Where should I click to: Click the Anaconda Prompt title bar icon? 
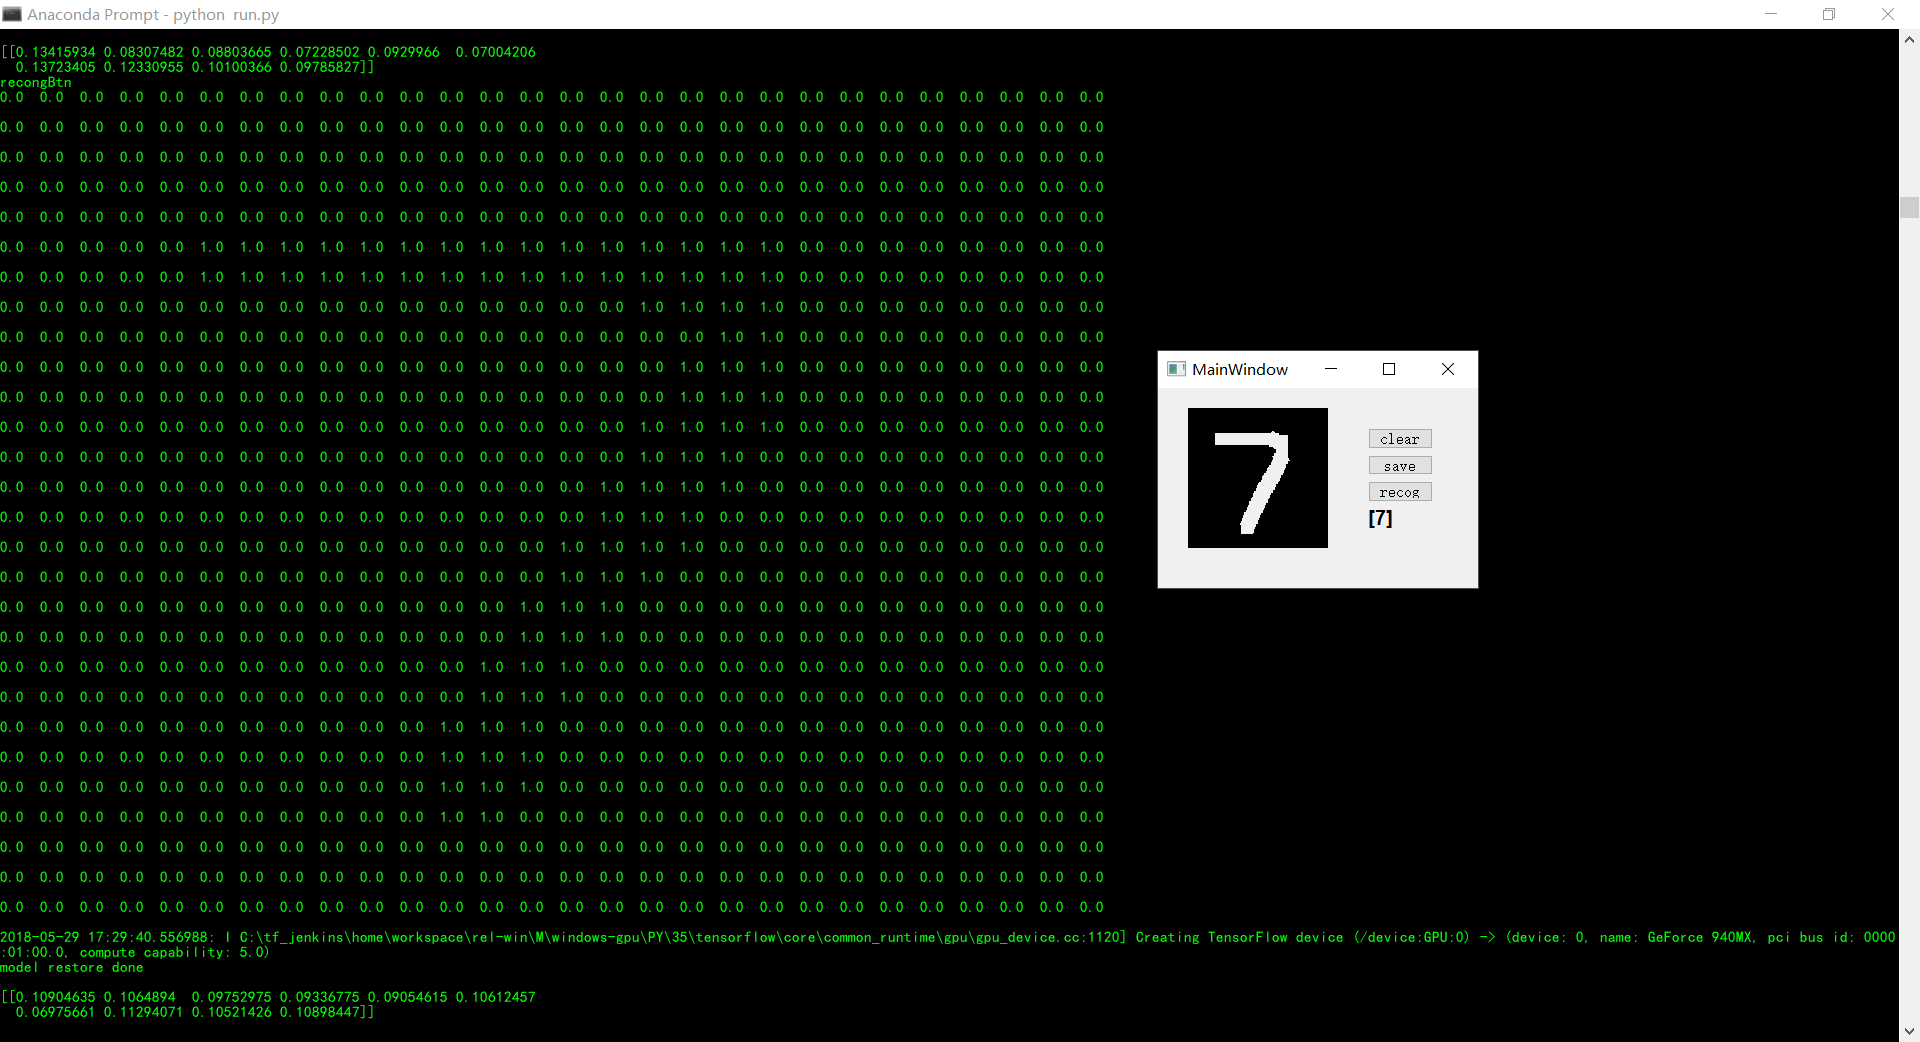12,14
